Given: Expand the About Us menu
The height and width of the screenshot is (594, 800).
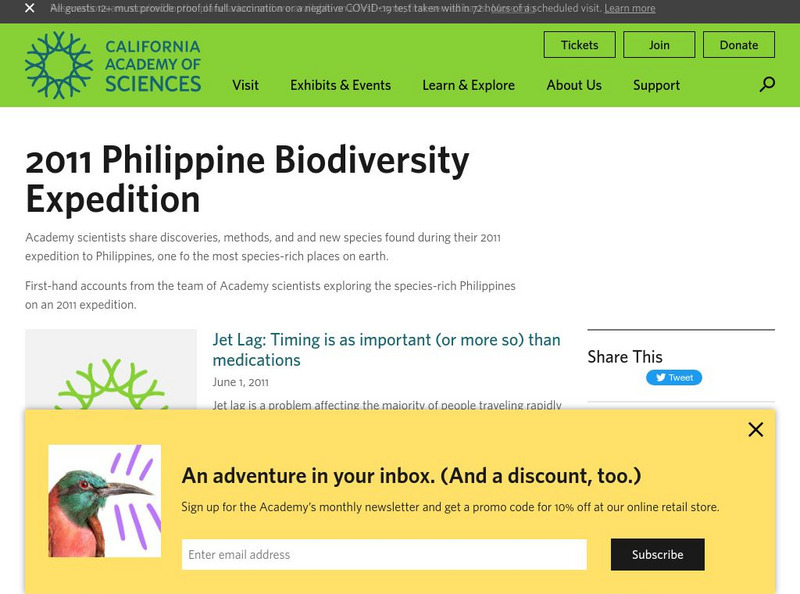Looking at the screenshot, I should click(574, 85).
